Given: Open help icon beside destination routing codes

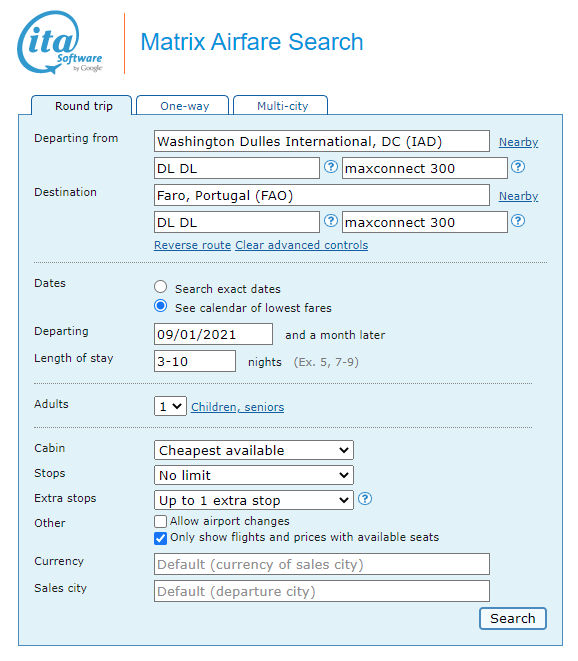Looking at the screenshot, I should pos(331,221).
